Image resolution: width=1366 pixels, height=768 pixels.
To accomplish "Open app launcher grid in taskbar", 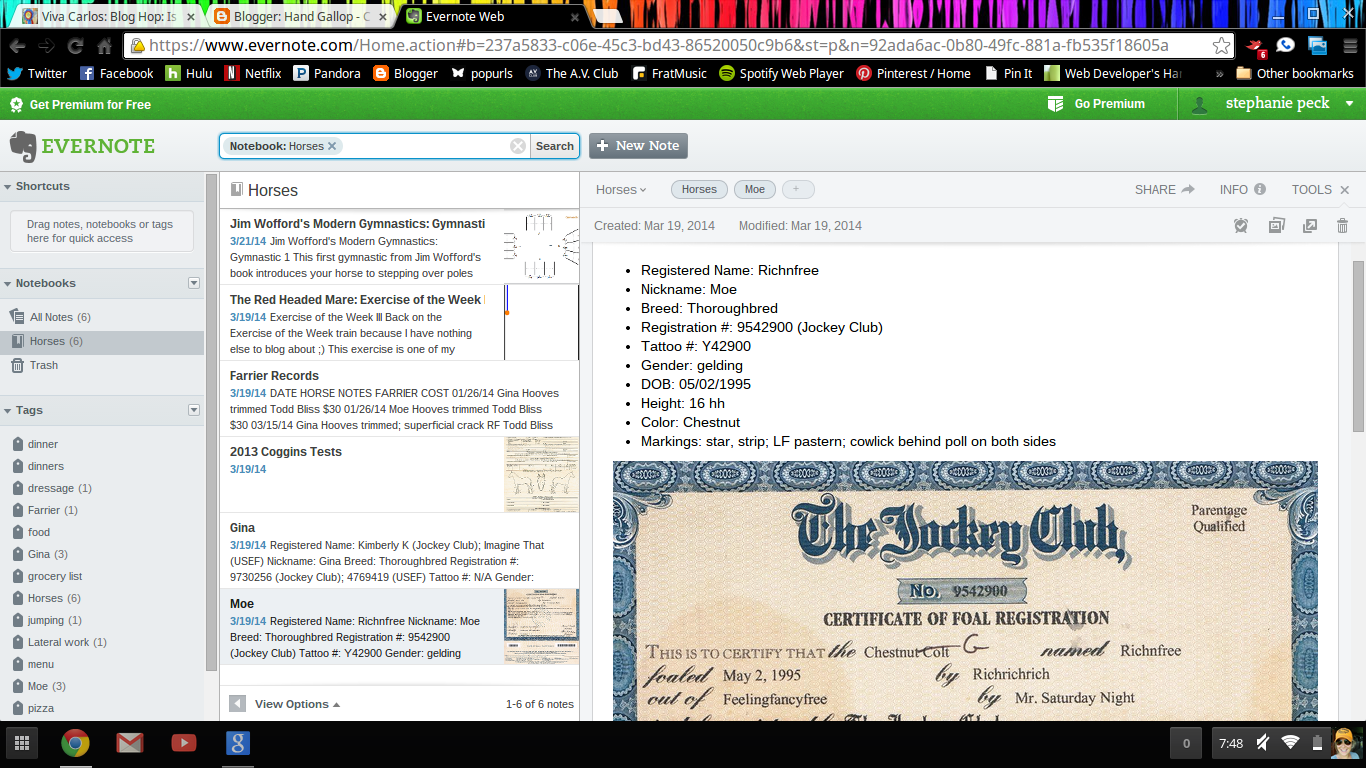I will 21,743.
